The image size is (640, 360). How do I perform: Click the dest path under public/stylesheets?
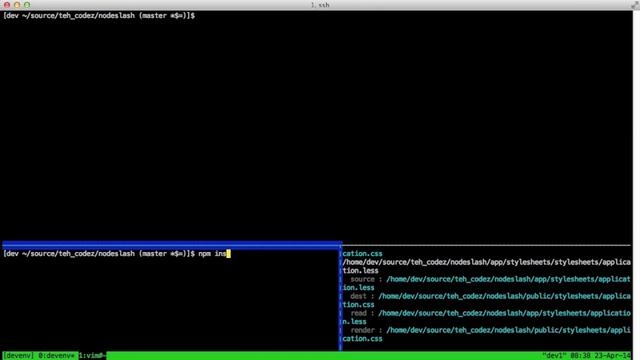tap(504, 296)
